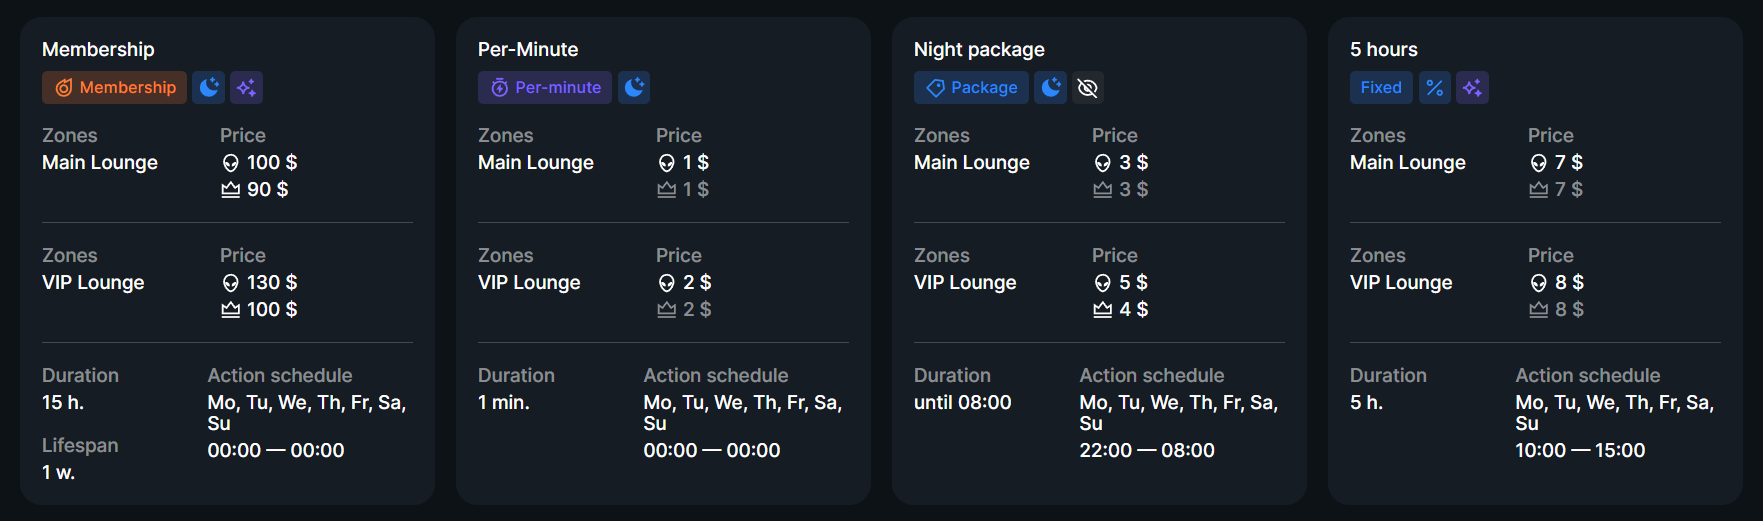The image size is (1763, 521).
Task: Click the percent icon on 5 hours card
Action: [x=1435, y=88]
